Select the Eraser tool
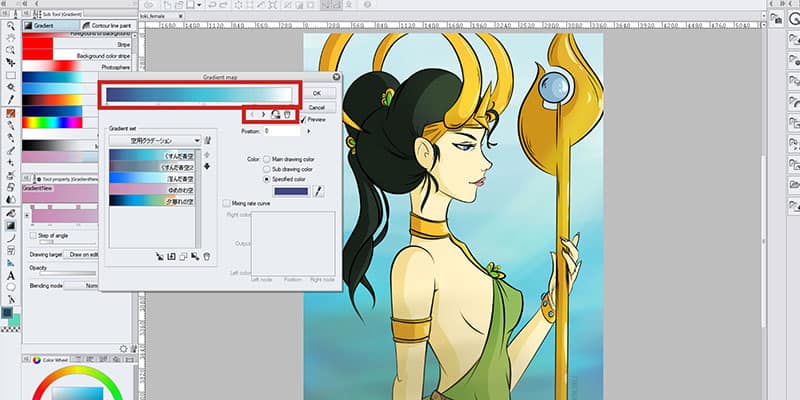This screenshot has height=400, width=800. 10,187
